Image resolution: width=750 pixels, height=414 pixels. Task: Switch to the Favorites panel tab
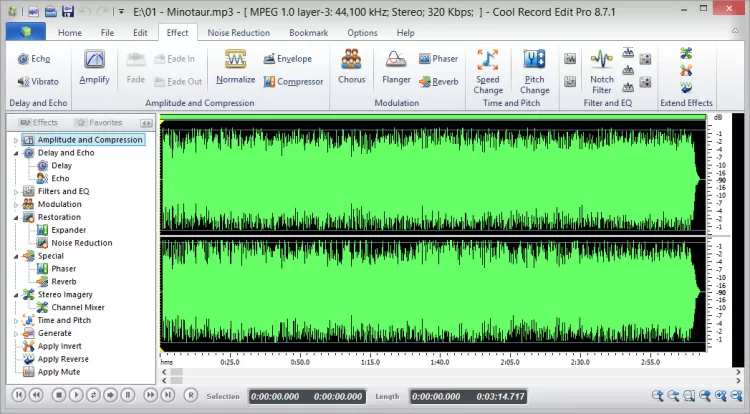click(x=100, y=123)
